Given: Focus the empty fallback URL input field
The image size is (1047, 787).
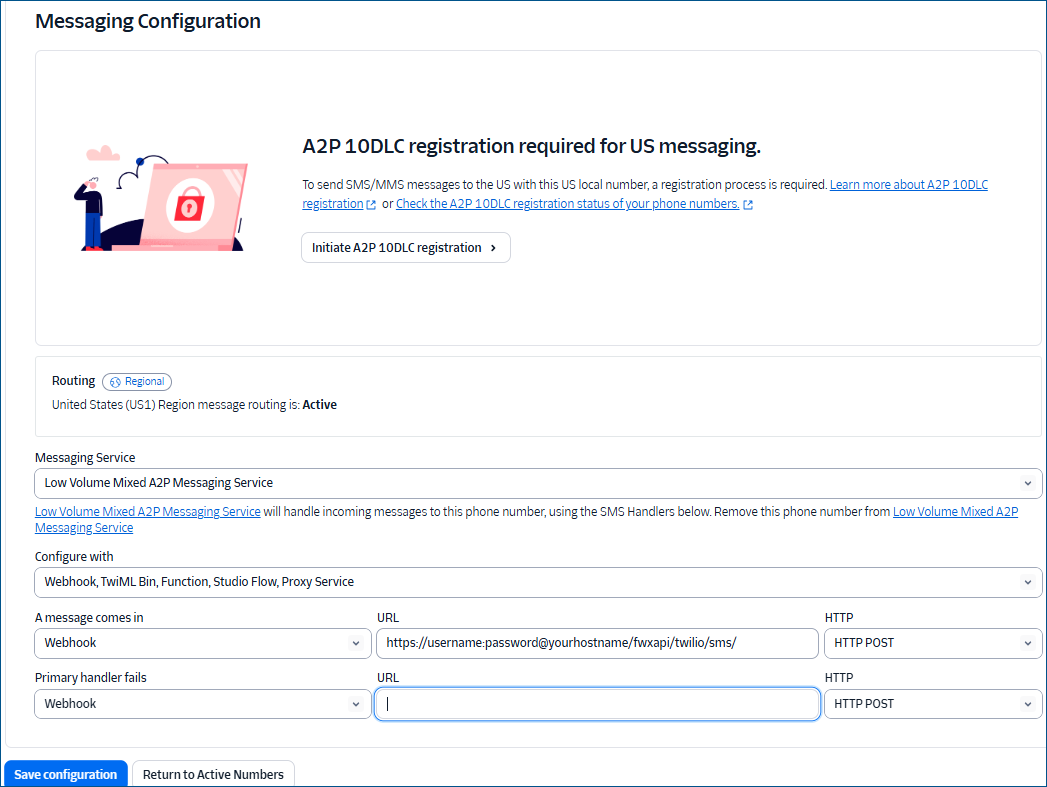Looking at the screenshot, I should 596,704.
